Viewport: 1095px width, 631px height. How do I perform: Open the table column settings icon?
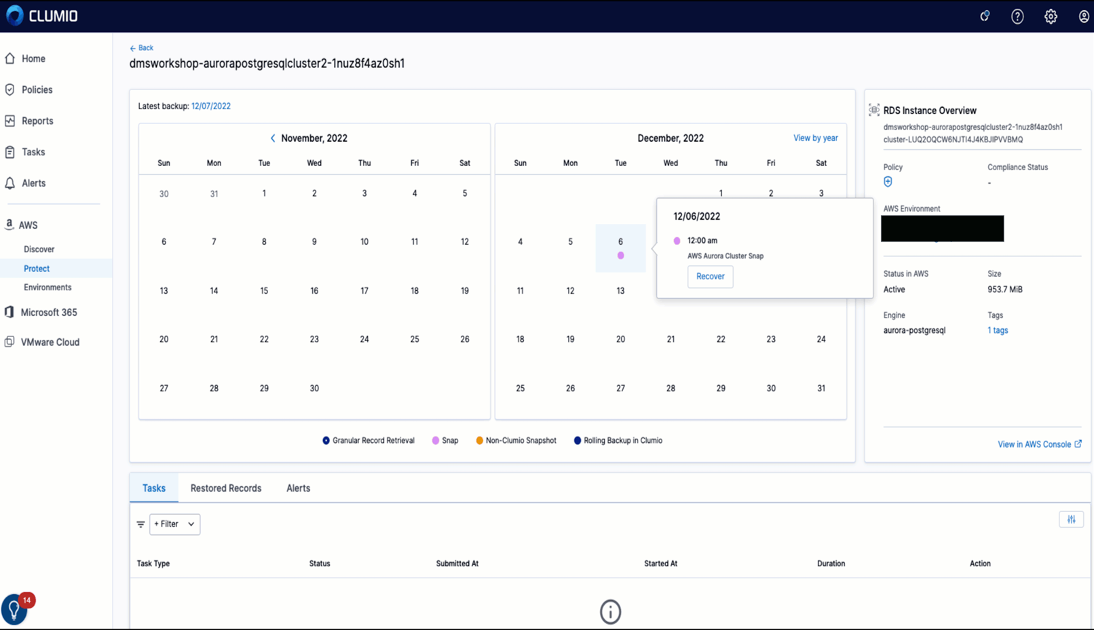(x=1071, y=519)
